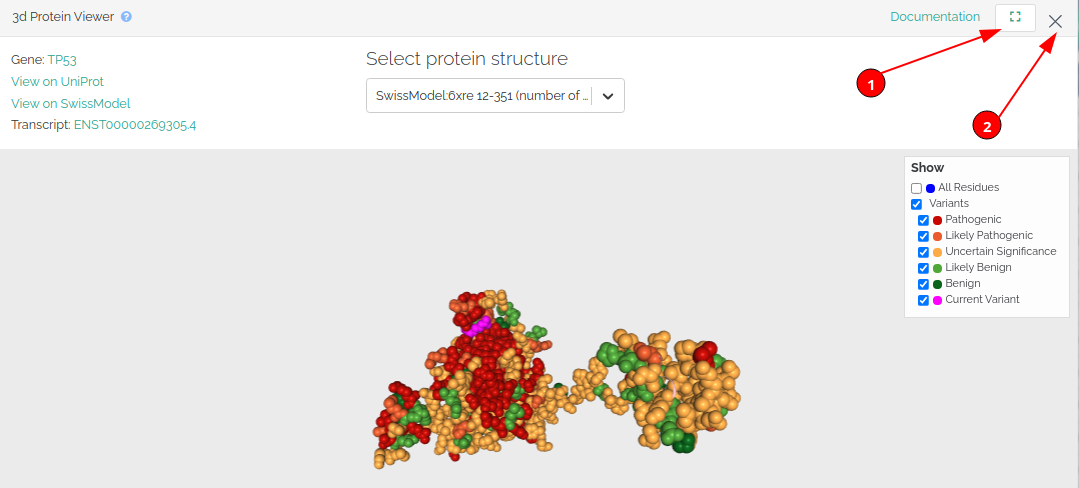1079x488 pixels.
Task: Hide Uncertain Significance variants checkbox
Action: 923,252
